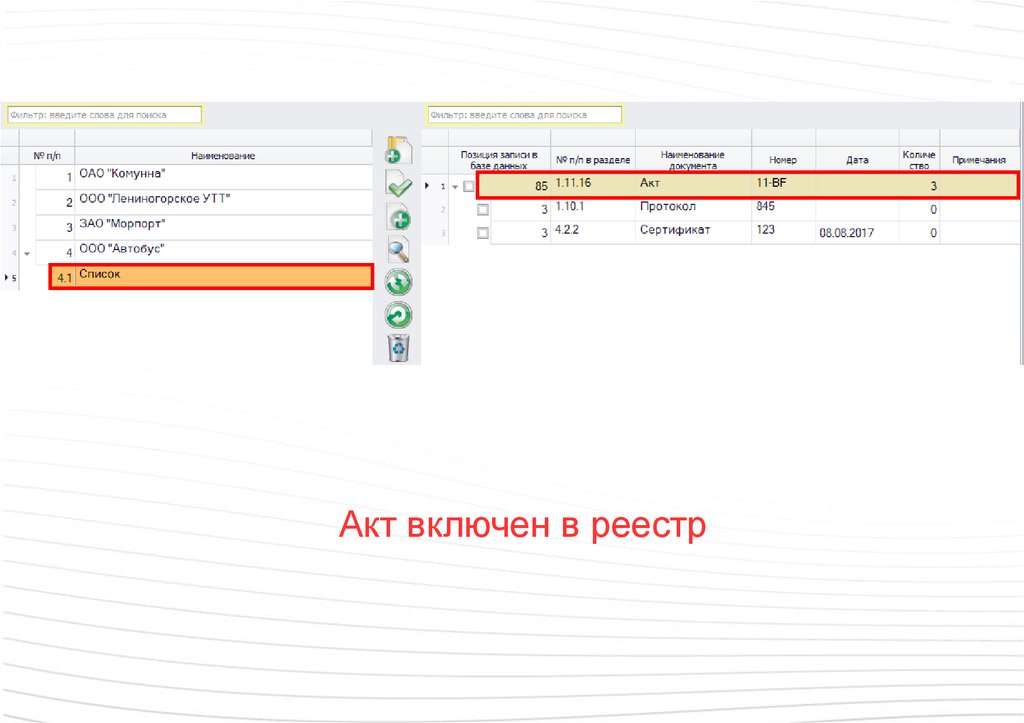Click section number cell 1.11.16
Viewport: 1024px width, 723px height.
(593, 185)
